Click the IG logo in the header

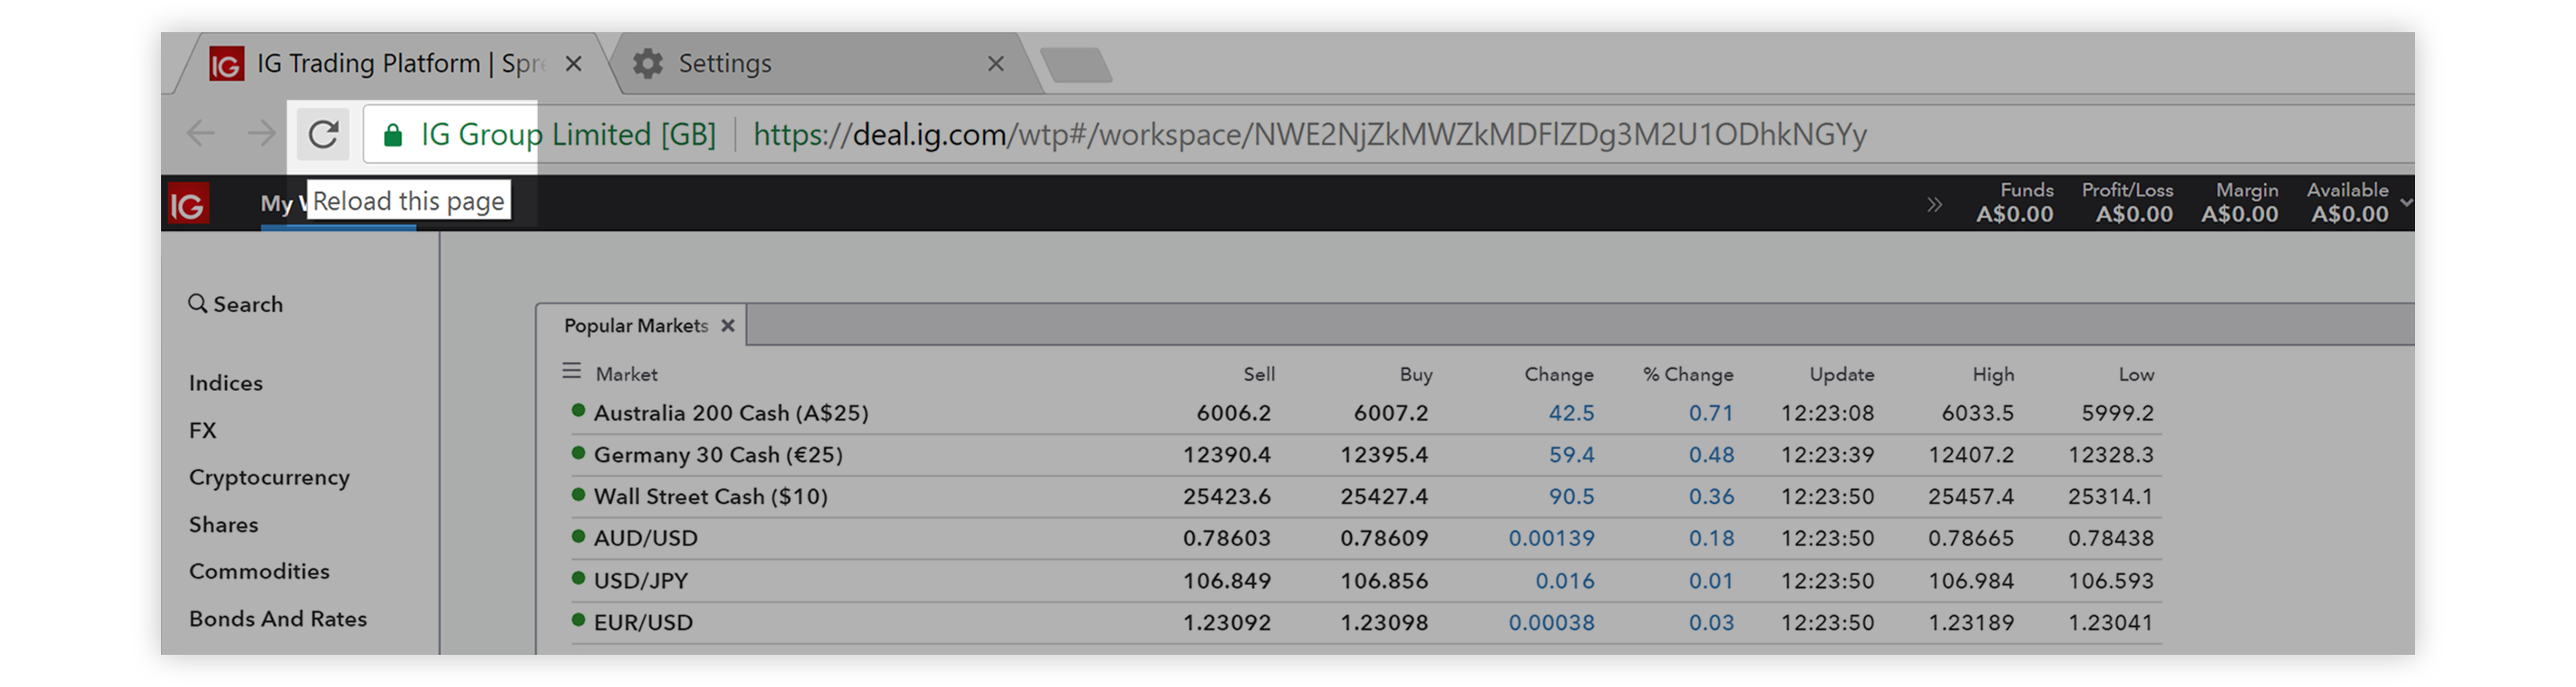pos(188,205)
